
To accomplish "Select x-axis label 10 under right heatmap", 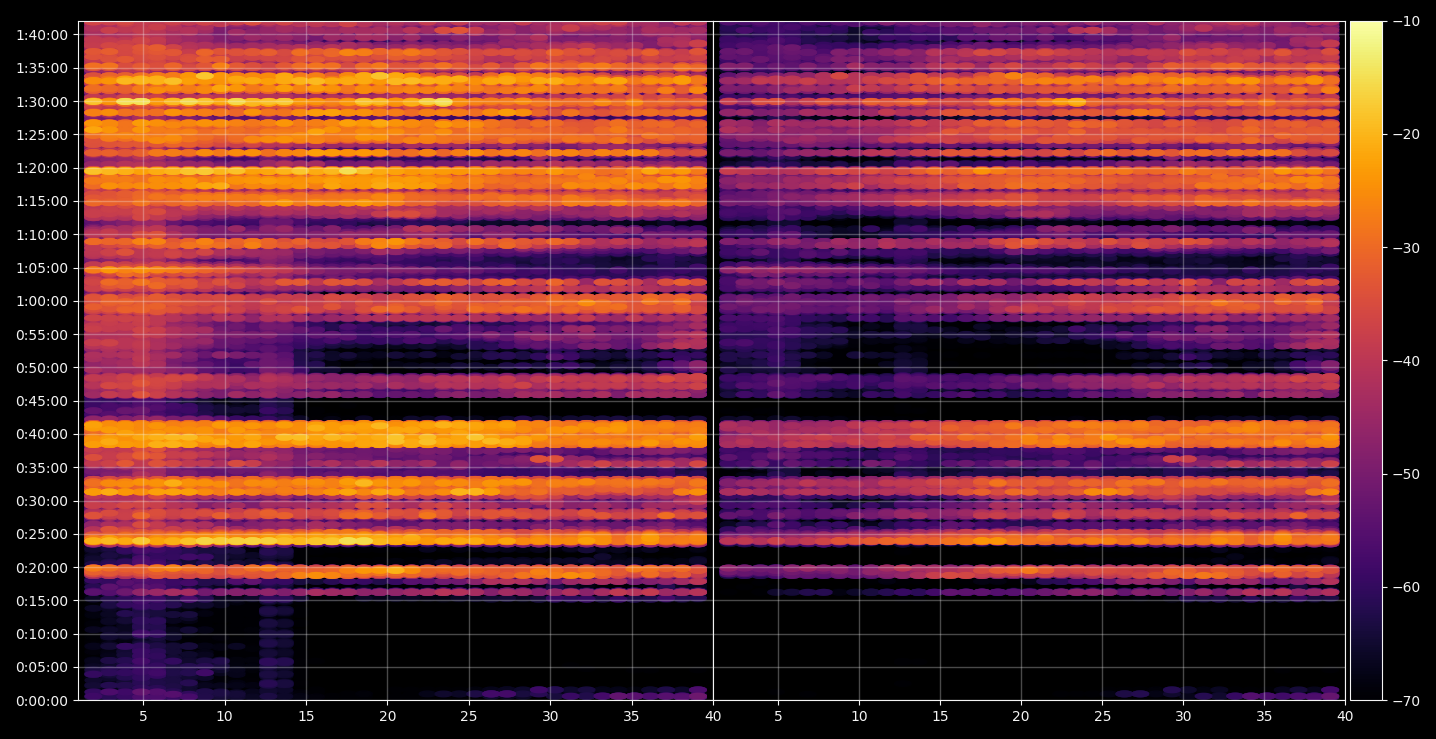I will [x=858, y=717].
